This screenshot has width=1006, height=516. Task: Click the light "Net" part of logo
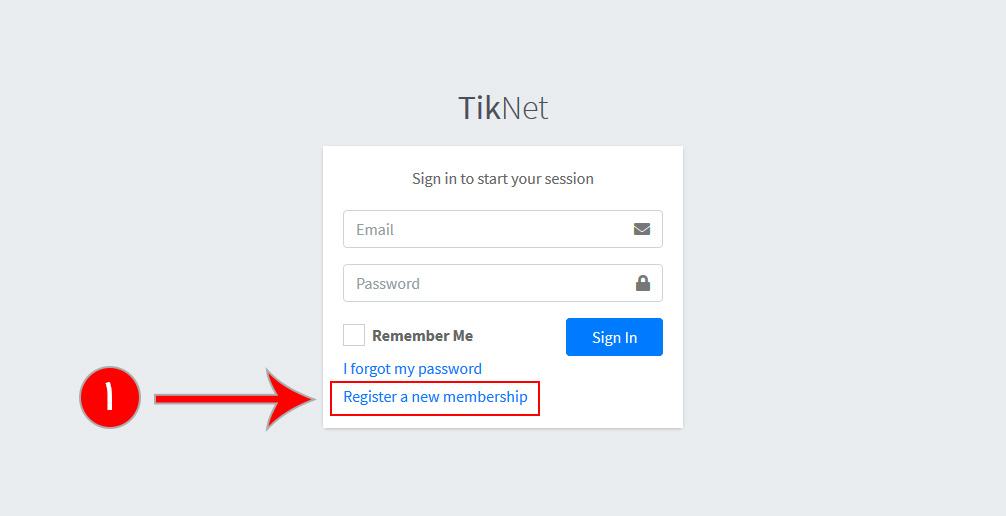tap(525, 108)
